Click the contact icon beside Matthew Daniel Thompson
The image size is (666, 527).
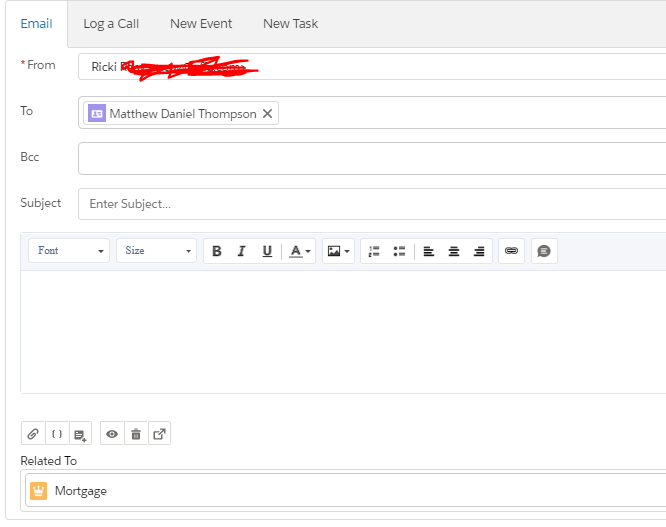[97, 113]
